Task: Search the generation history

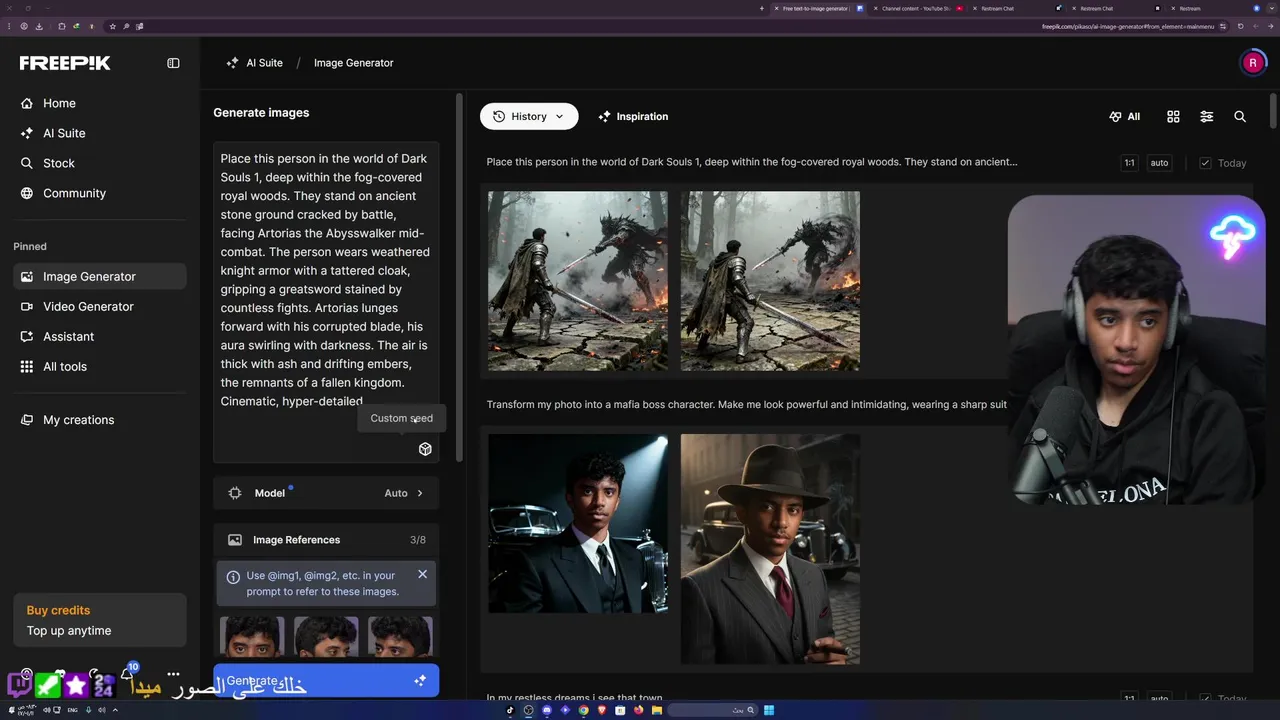Action: pyautogui.click(x=1240, y=116)
